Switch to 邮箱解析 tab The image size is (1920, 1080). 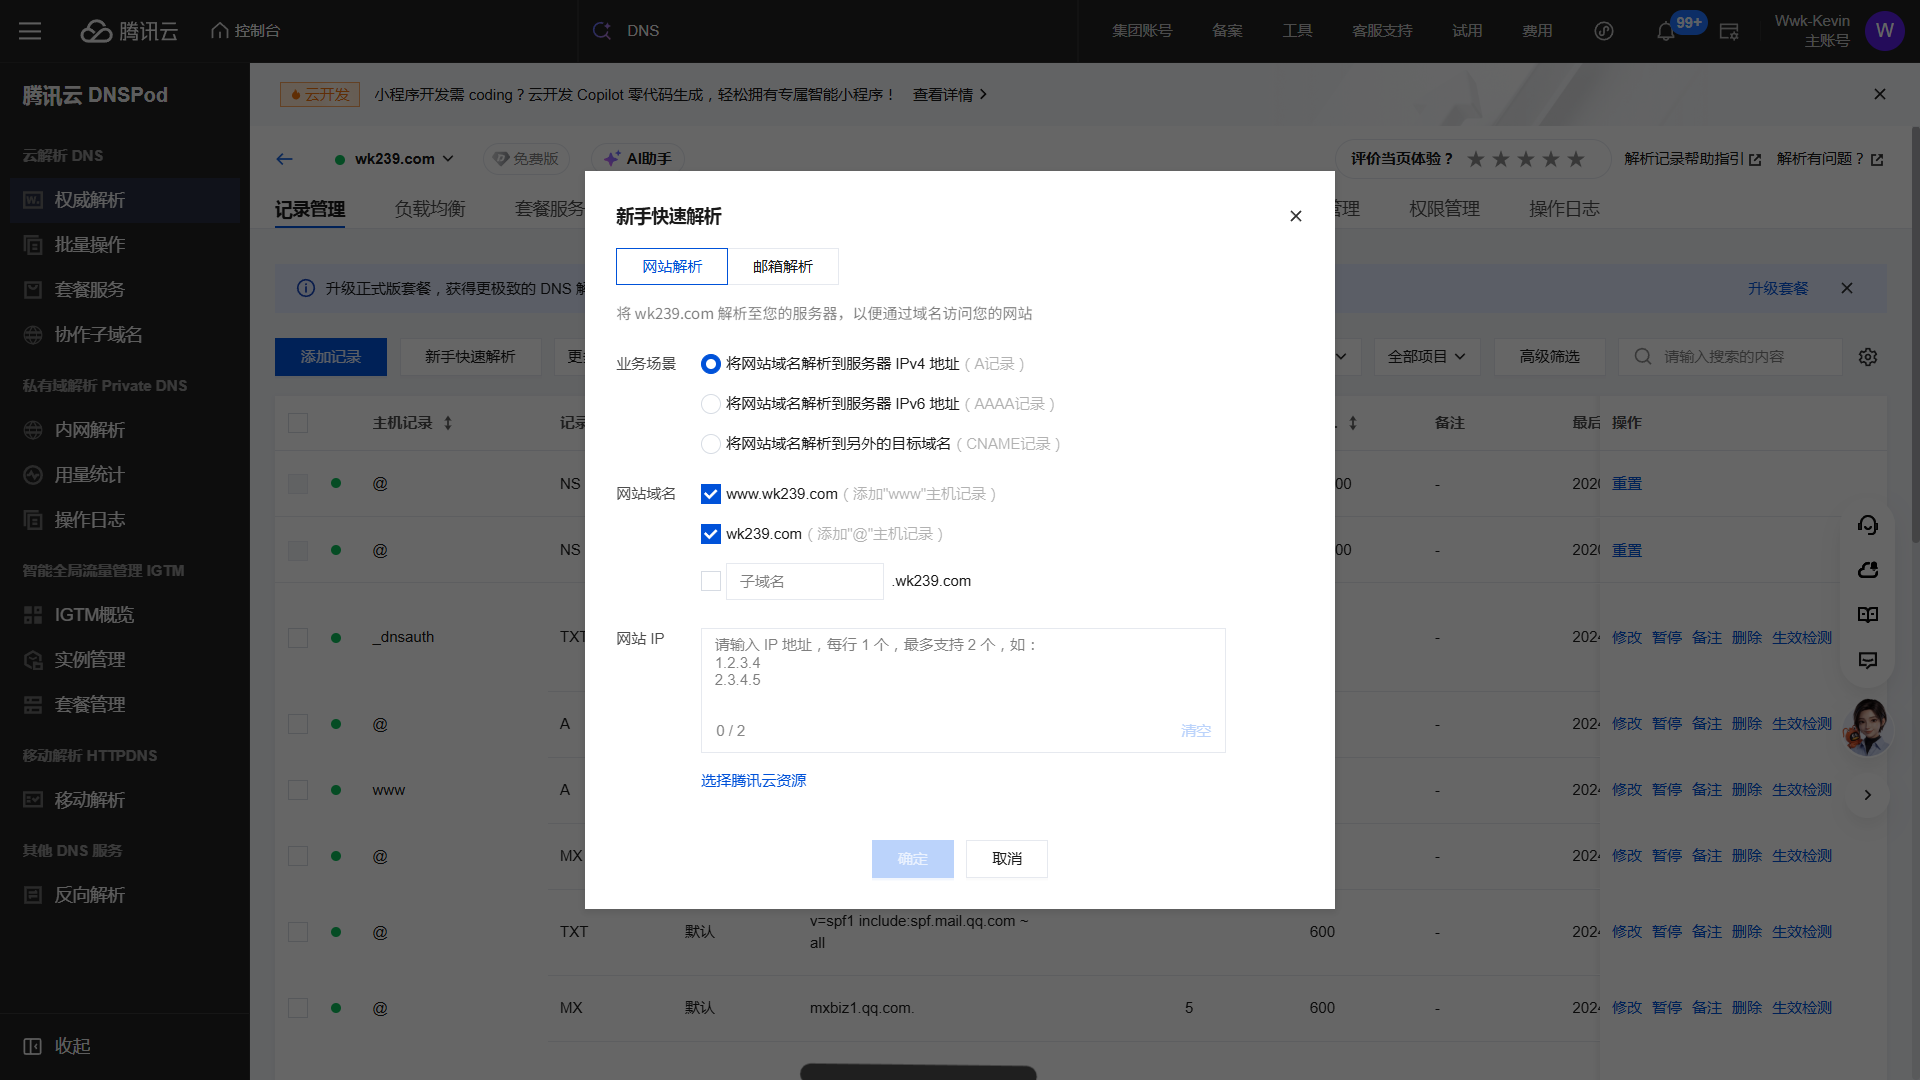pos(783,267)
